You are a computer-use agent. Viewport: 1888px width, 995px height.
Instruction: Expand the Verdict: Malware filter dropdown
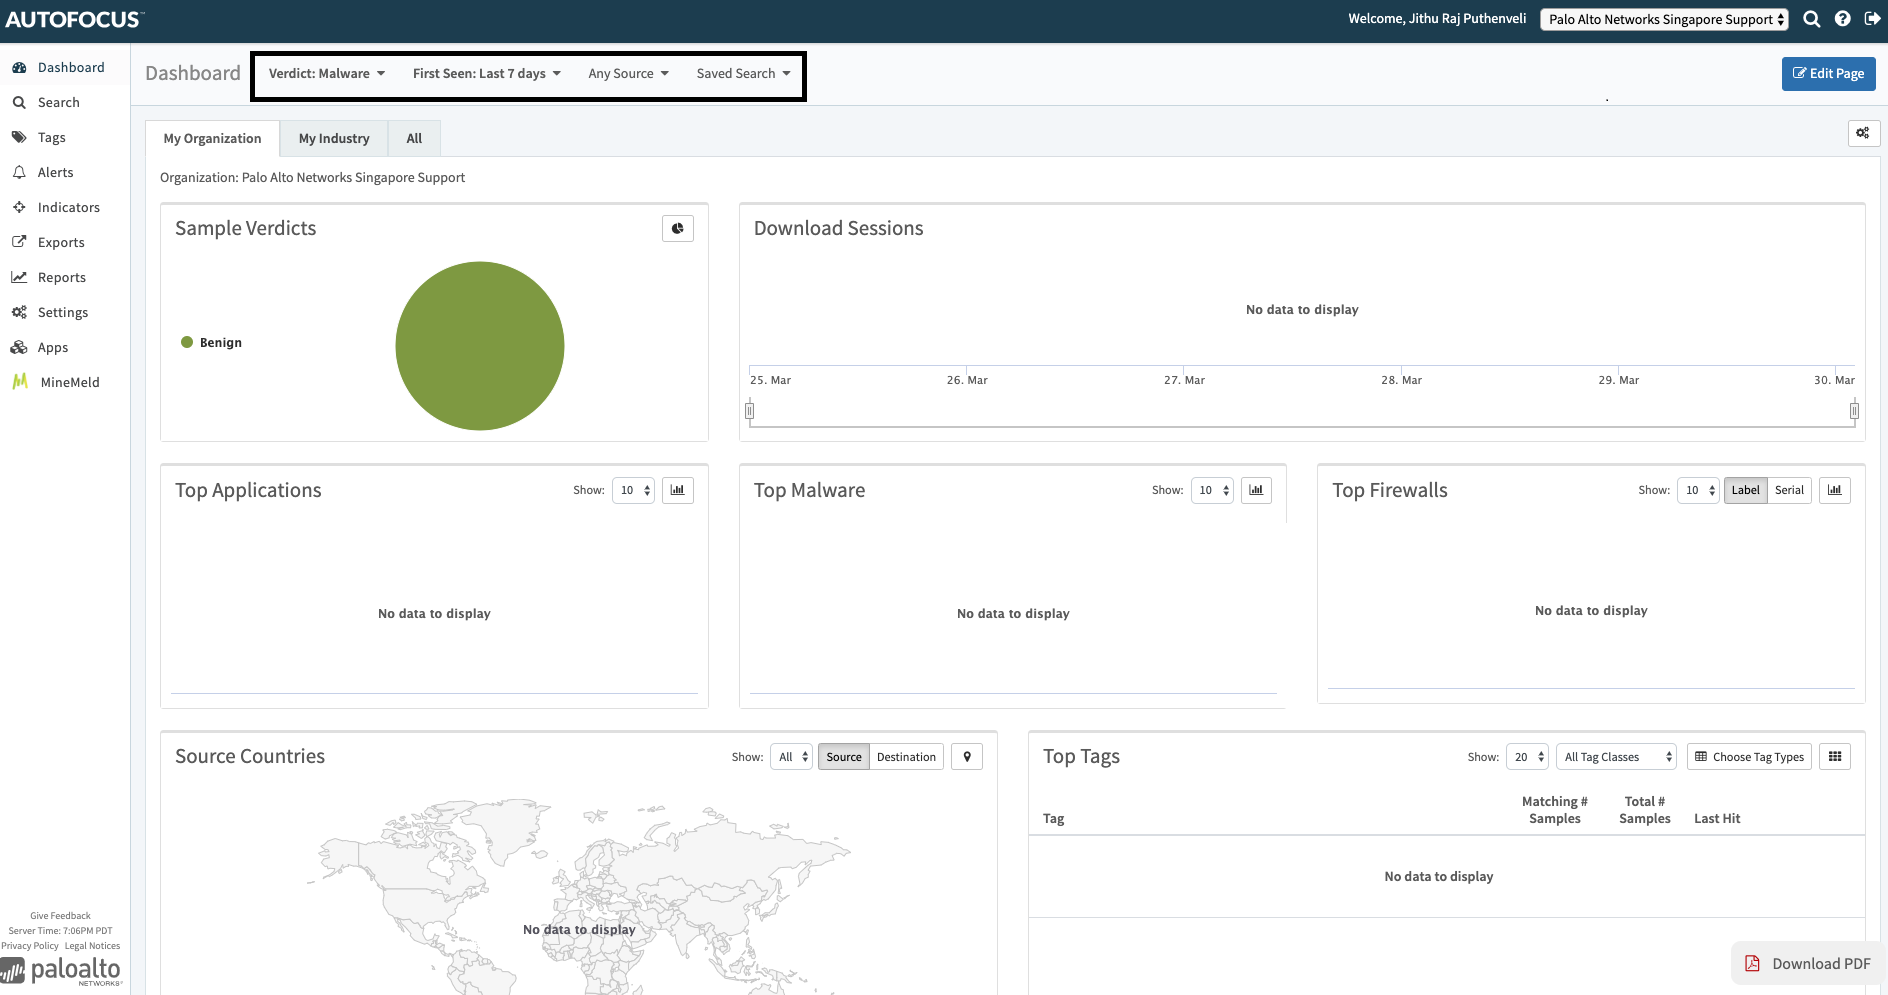coord(326,74)
